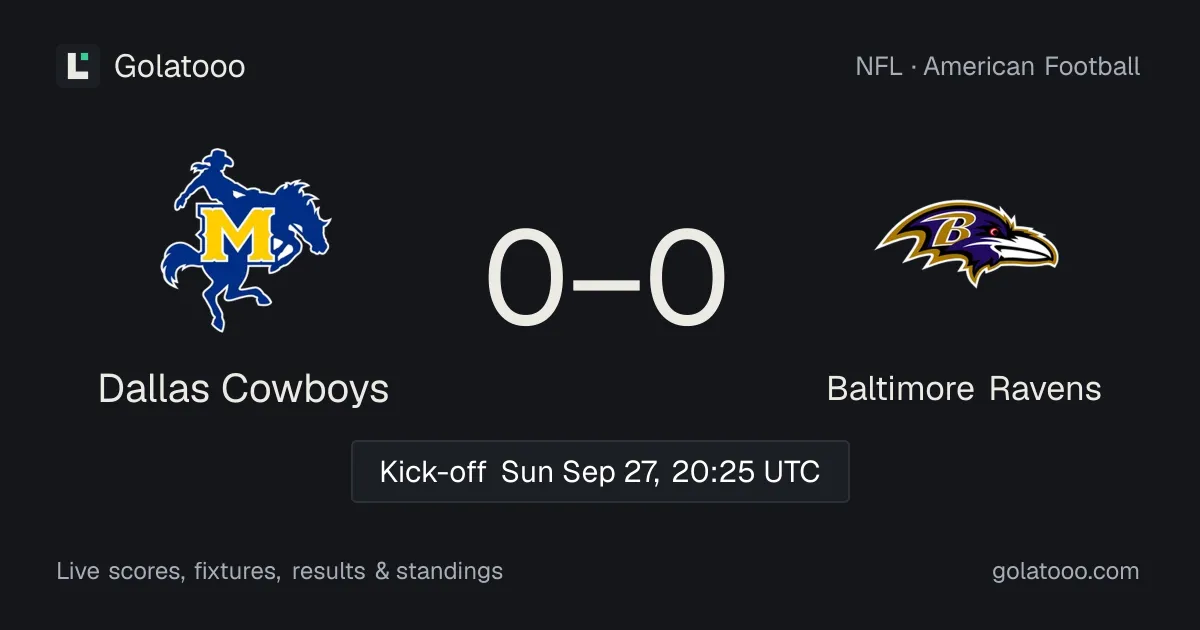Click the Golatooo square logo icon
This screenshot has width=1200, height=630.
click(x=78, y=66)
